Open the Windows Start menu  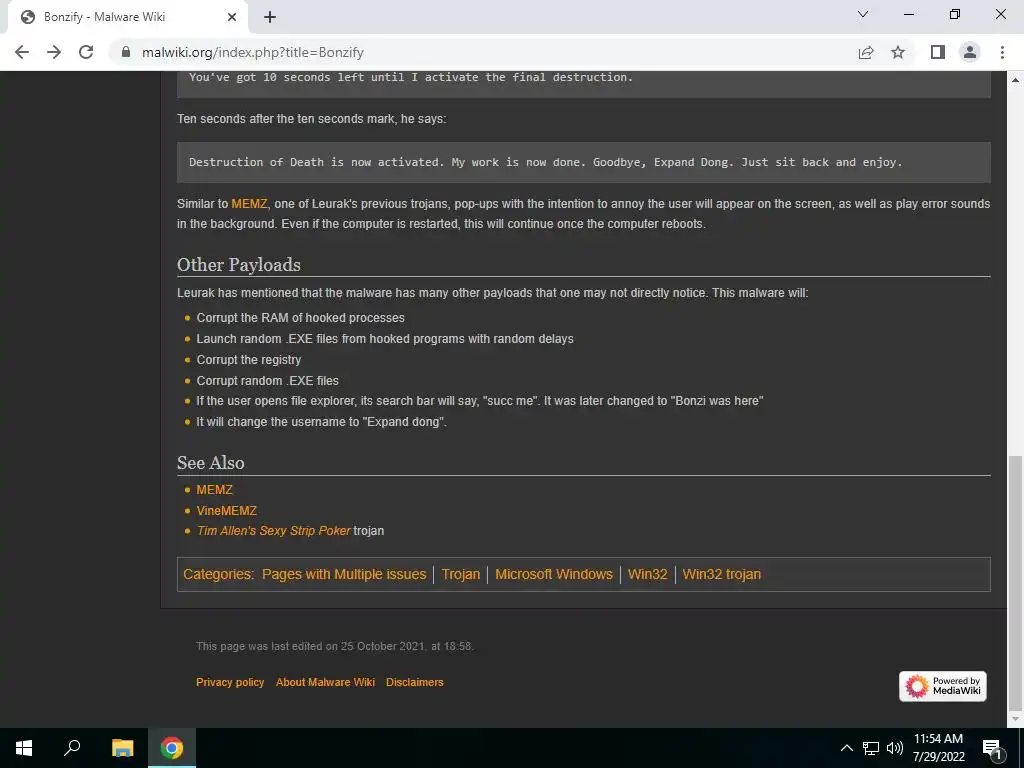(24, 748)
